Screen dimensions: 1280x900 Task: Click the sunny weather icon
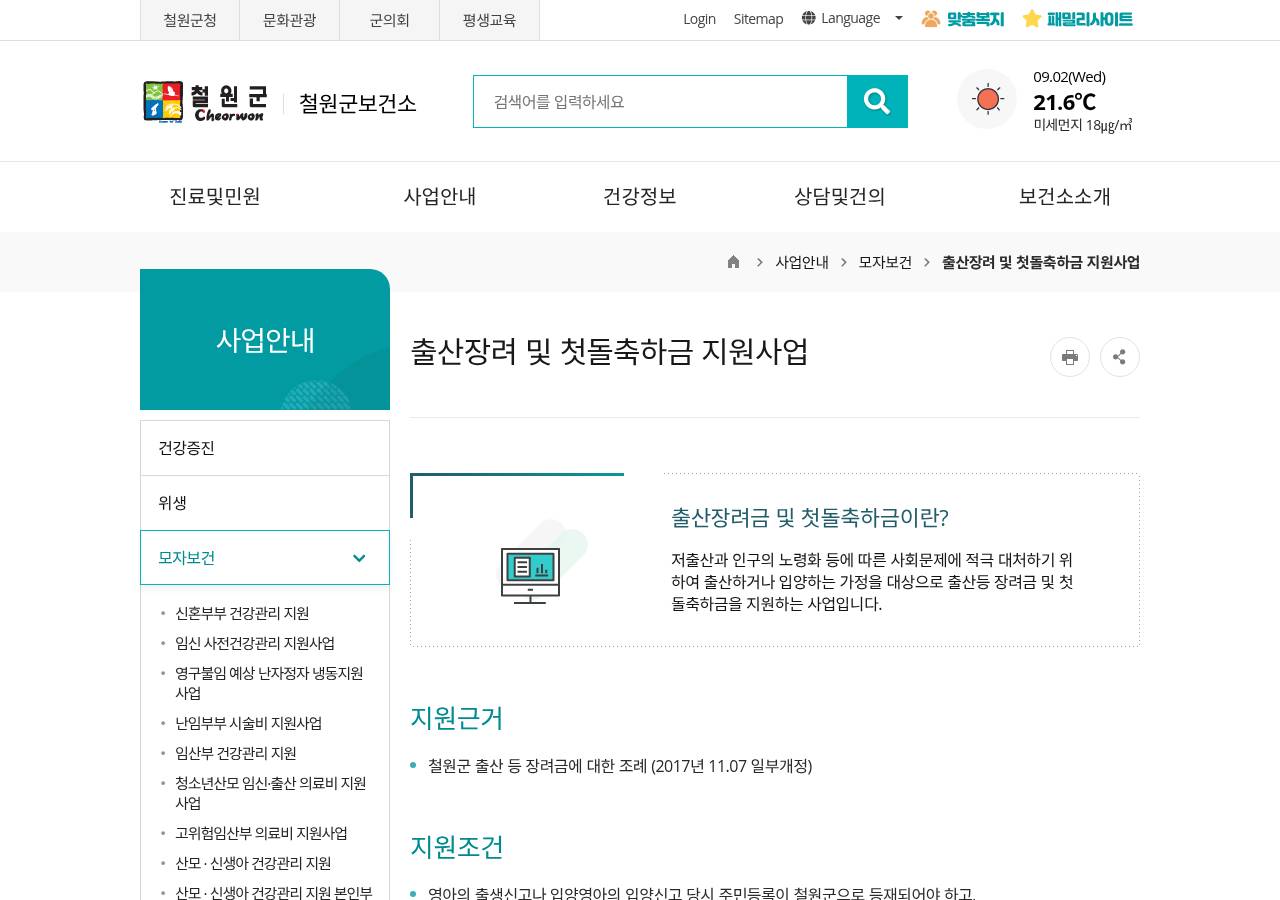(987, 99)
